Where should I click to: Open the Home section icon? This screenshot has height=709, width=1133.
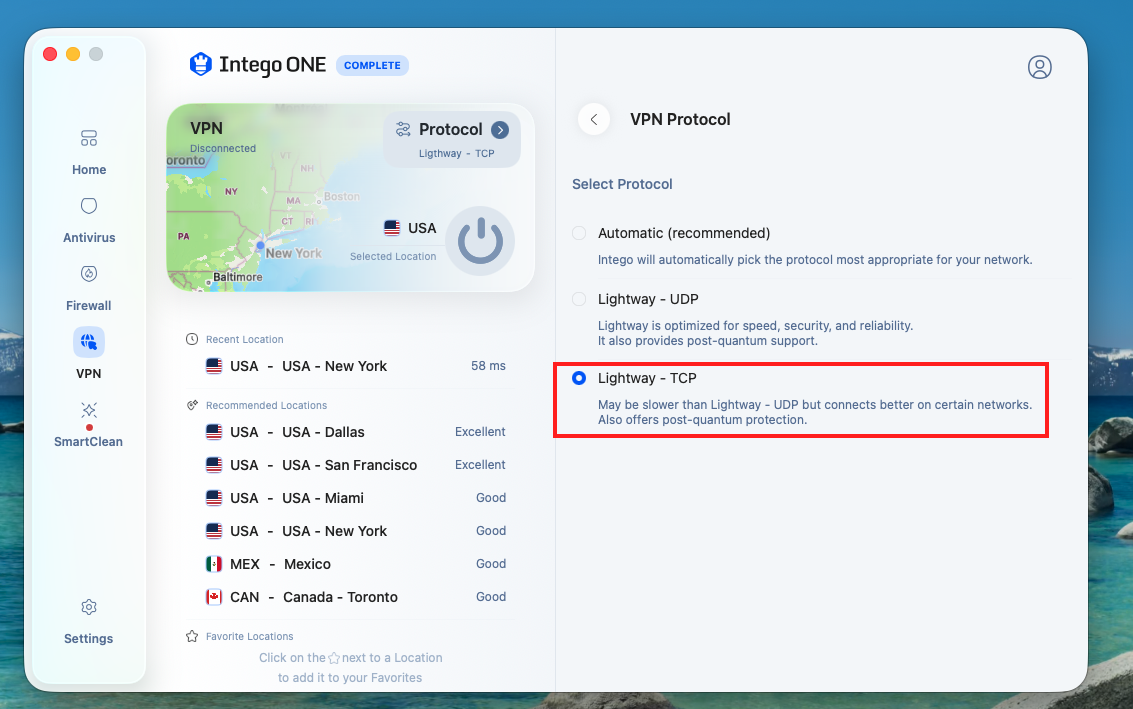tap(89, 138)
